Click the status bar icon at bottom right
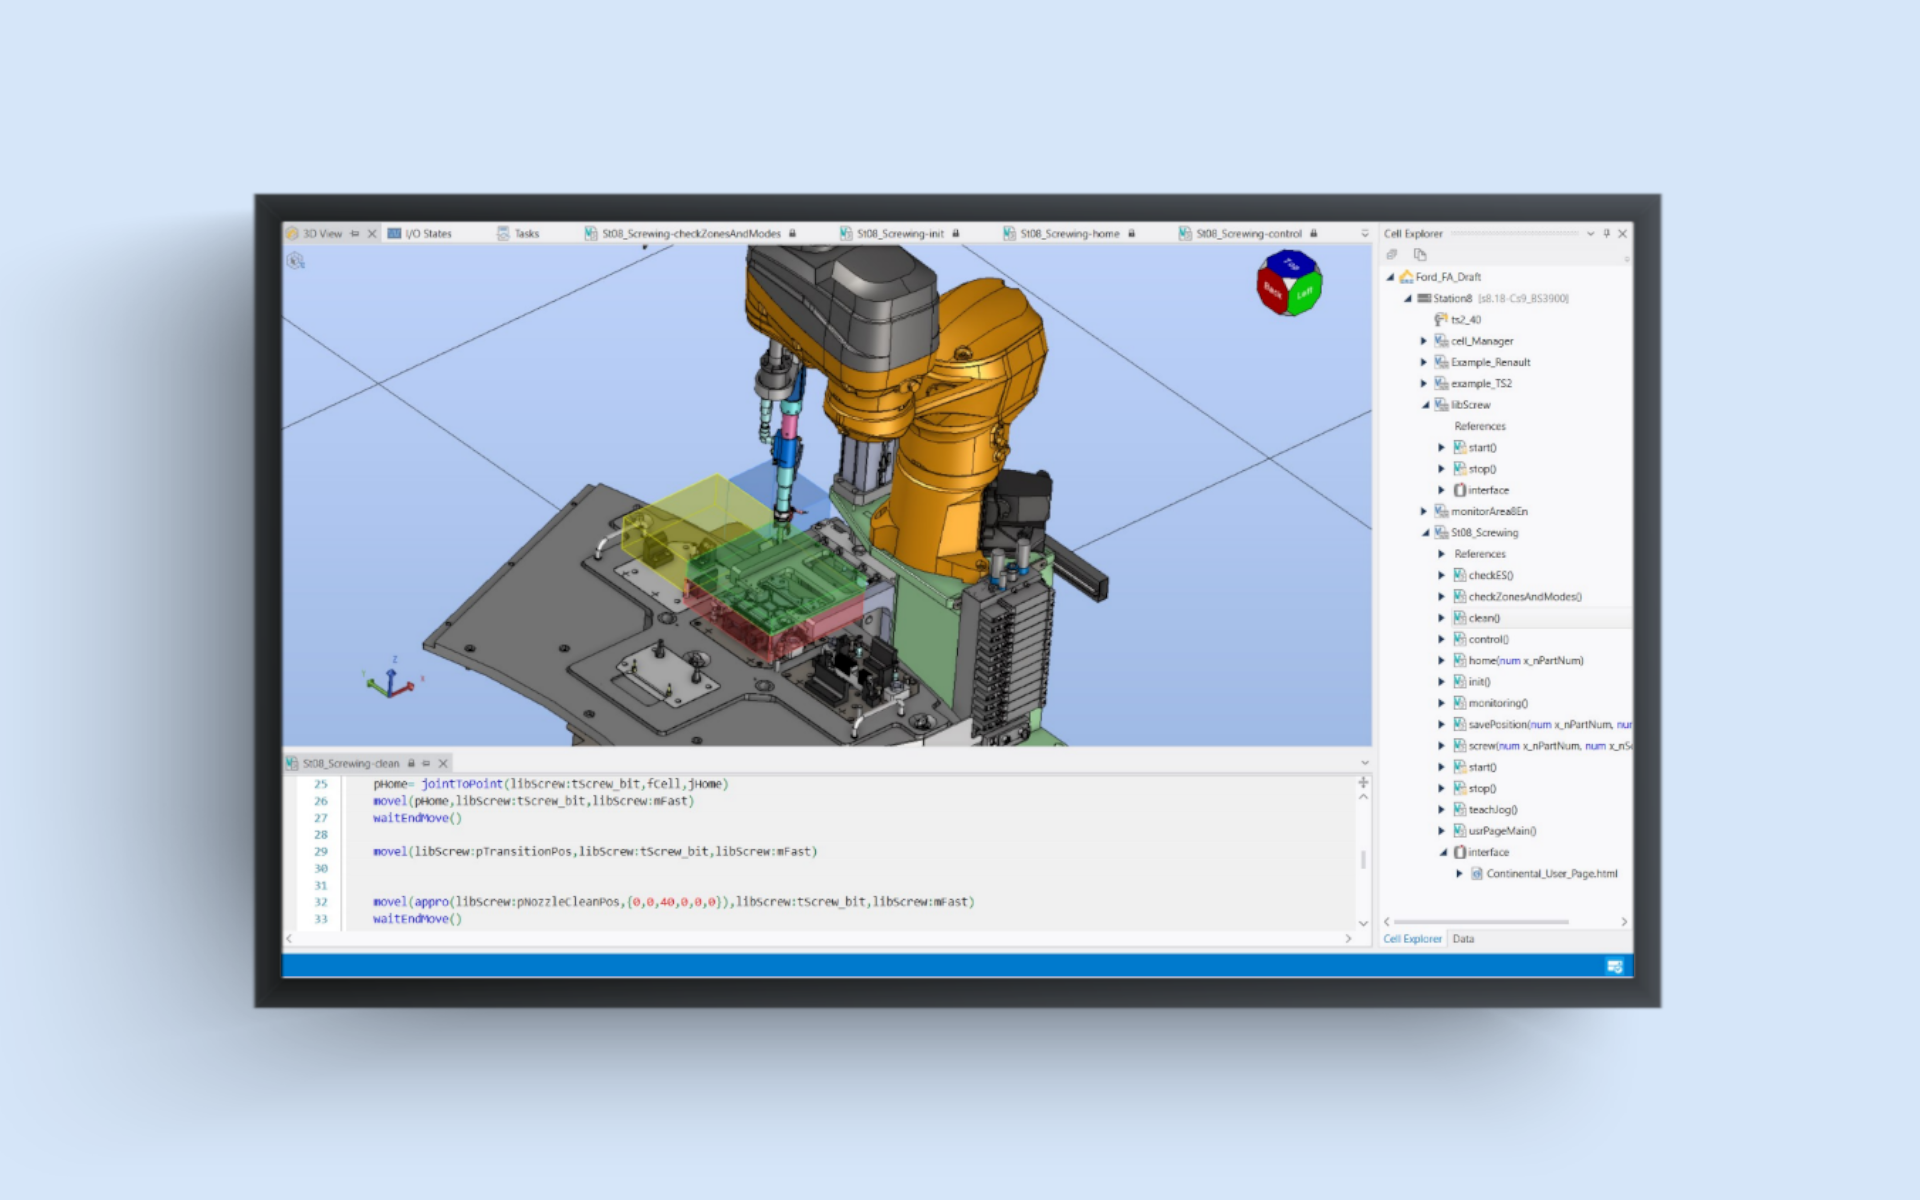Image resolution: width=1920 pixels, height=1200 pixels. click(1614, 966)
